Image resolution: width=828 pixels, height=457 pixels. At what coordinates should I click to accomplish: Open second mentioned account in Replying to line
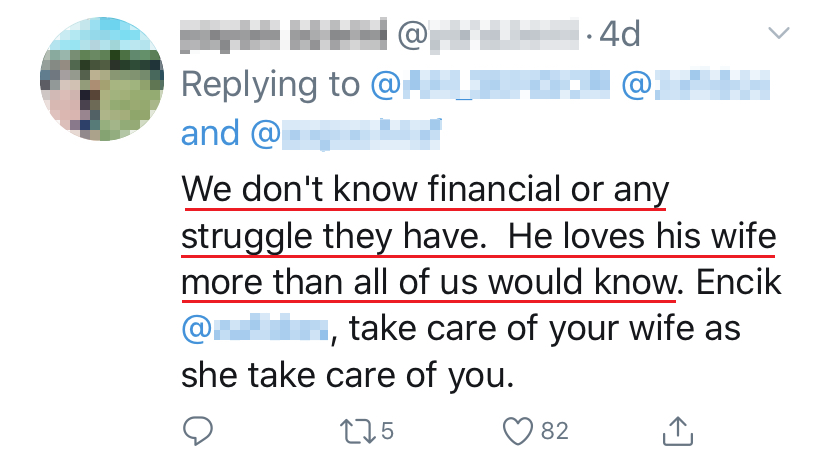coord(696,85)
